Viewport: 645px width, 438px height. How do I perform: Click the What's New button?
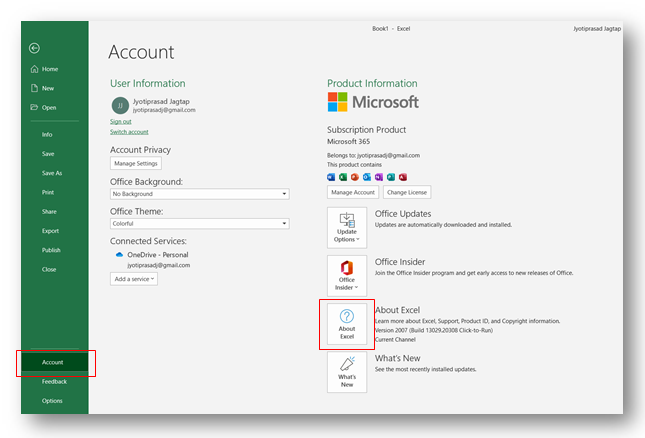pos(347,372)
